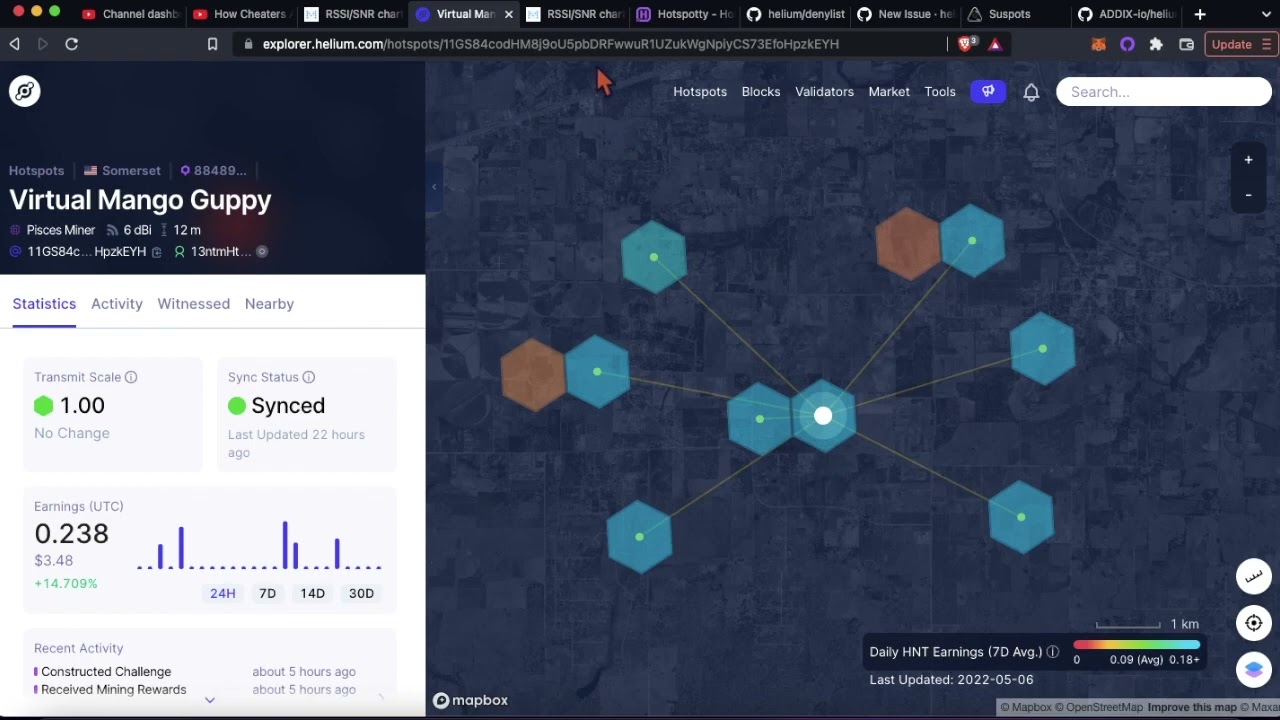The height and width of the screenshot is (720, 1280).
Task: Click the white selected hotspot marker
Action: (x=823, y=416)
